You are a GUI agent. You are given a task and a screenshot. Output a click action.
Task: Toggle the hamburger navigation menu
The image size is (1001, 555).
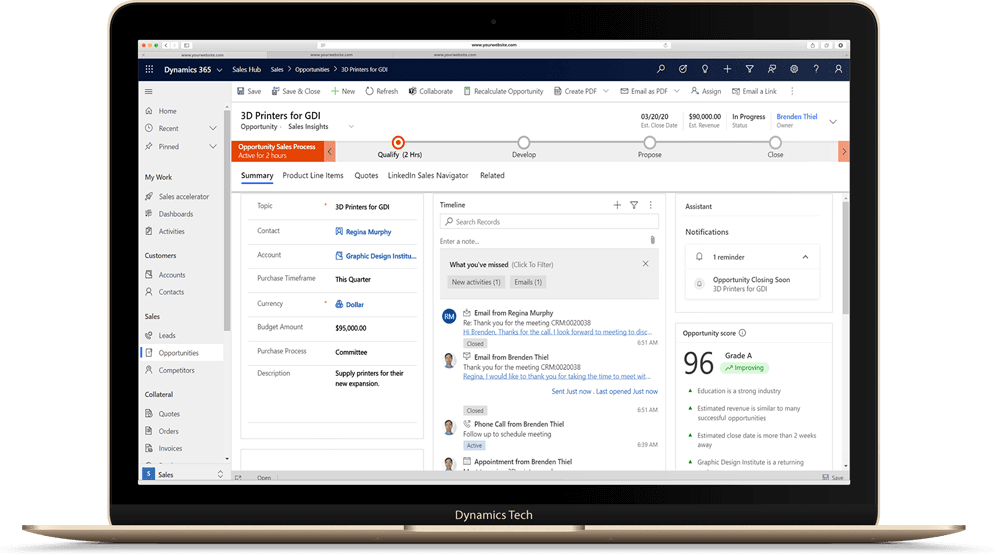coord(149,91)
